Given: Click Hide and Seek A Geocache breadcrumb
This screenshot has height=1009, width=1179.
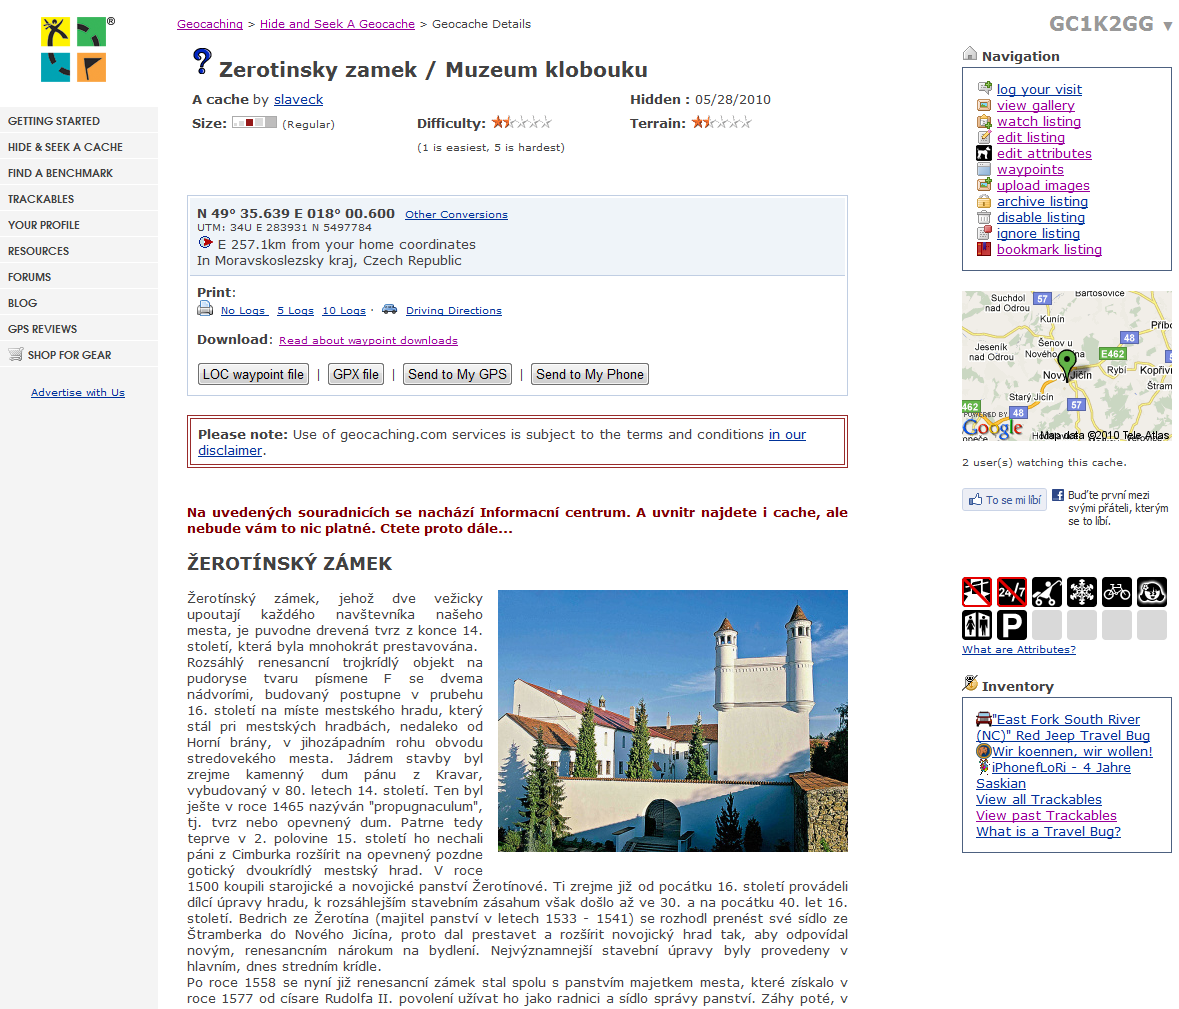Looking at the screenshot, I should click(337, 24).
